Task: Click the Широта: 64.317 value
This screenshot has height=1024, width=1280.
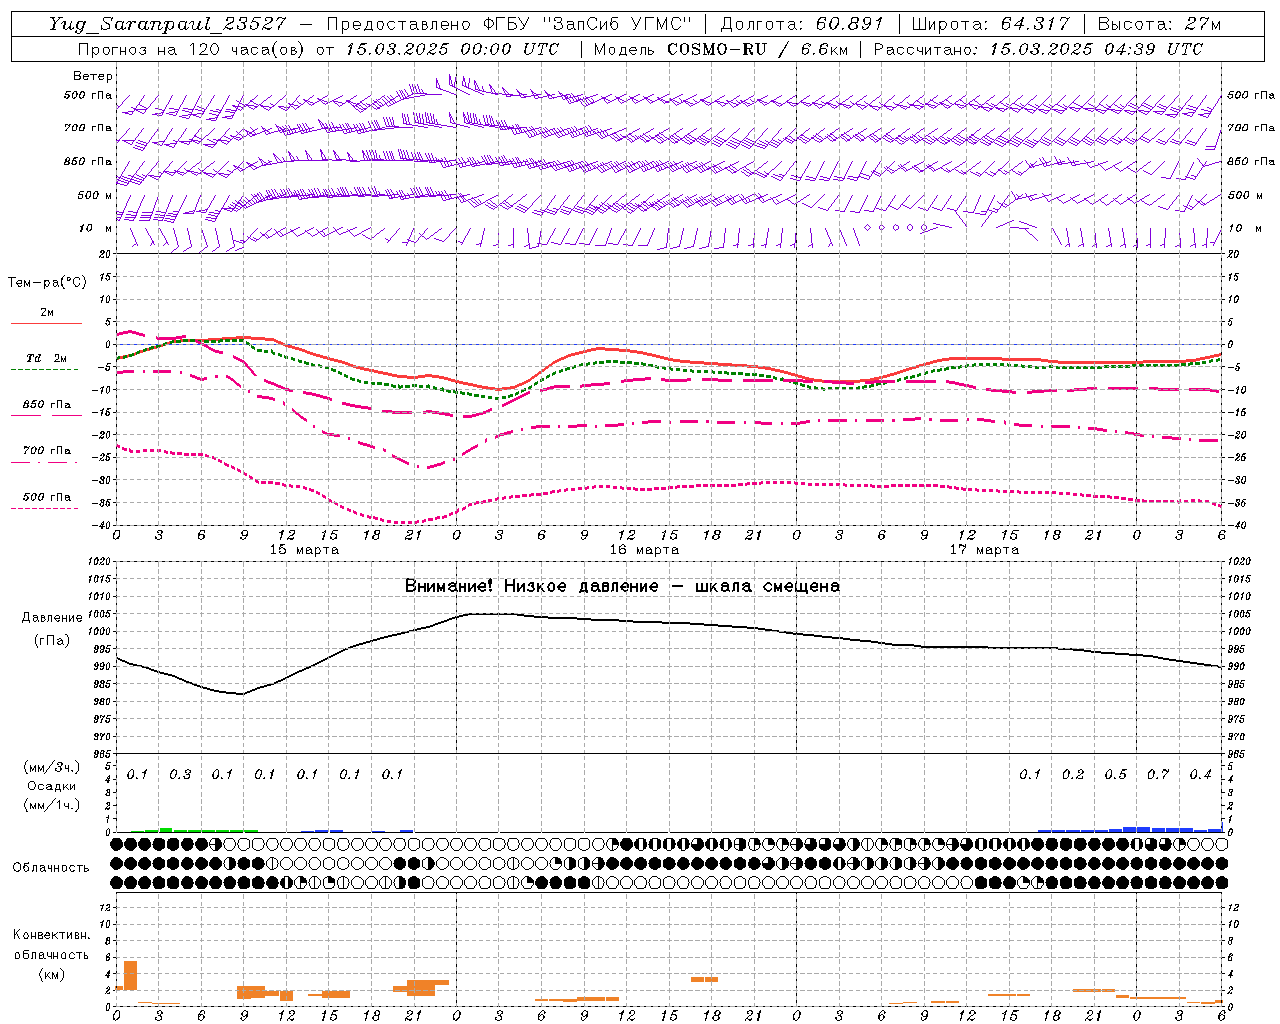Action: [x=990, y=24]
